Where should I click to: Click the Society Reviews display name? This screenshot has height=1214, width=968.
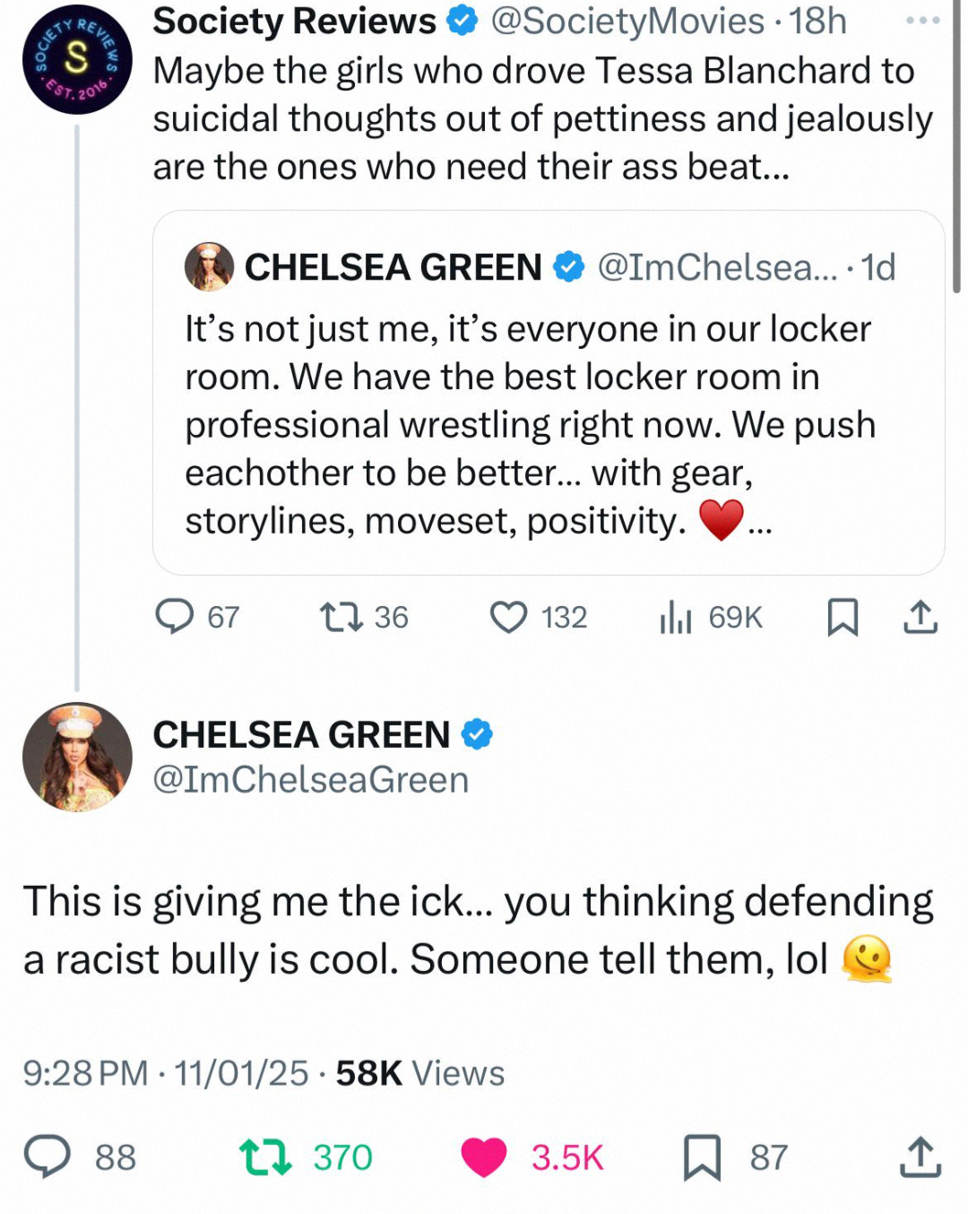tap(294, 21)
